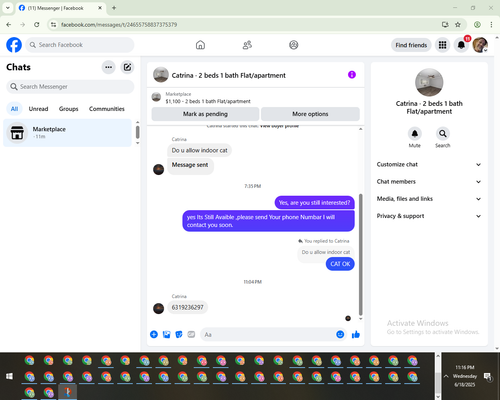500x400 pixels.
Task: Open the Windows action center notifications
Action: point(488,377)
